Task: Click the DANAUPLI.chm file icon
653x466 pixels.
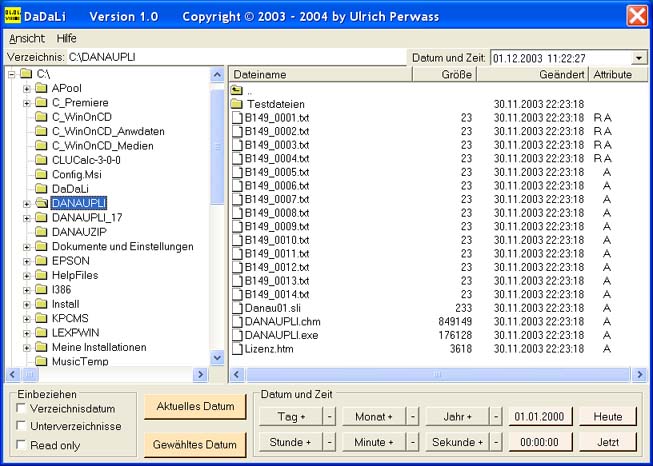Action: click(x=237, y=321)
